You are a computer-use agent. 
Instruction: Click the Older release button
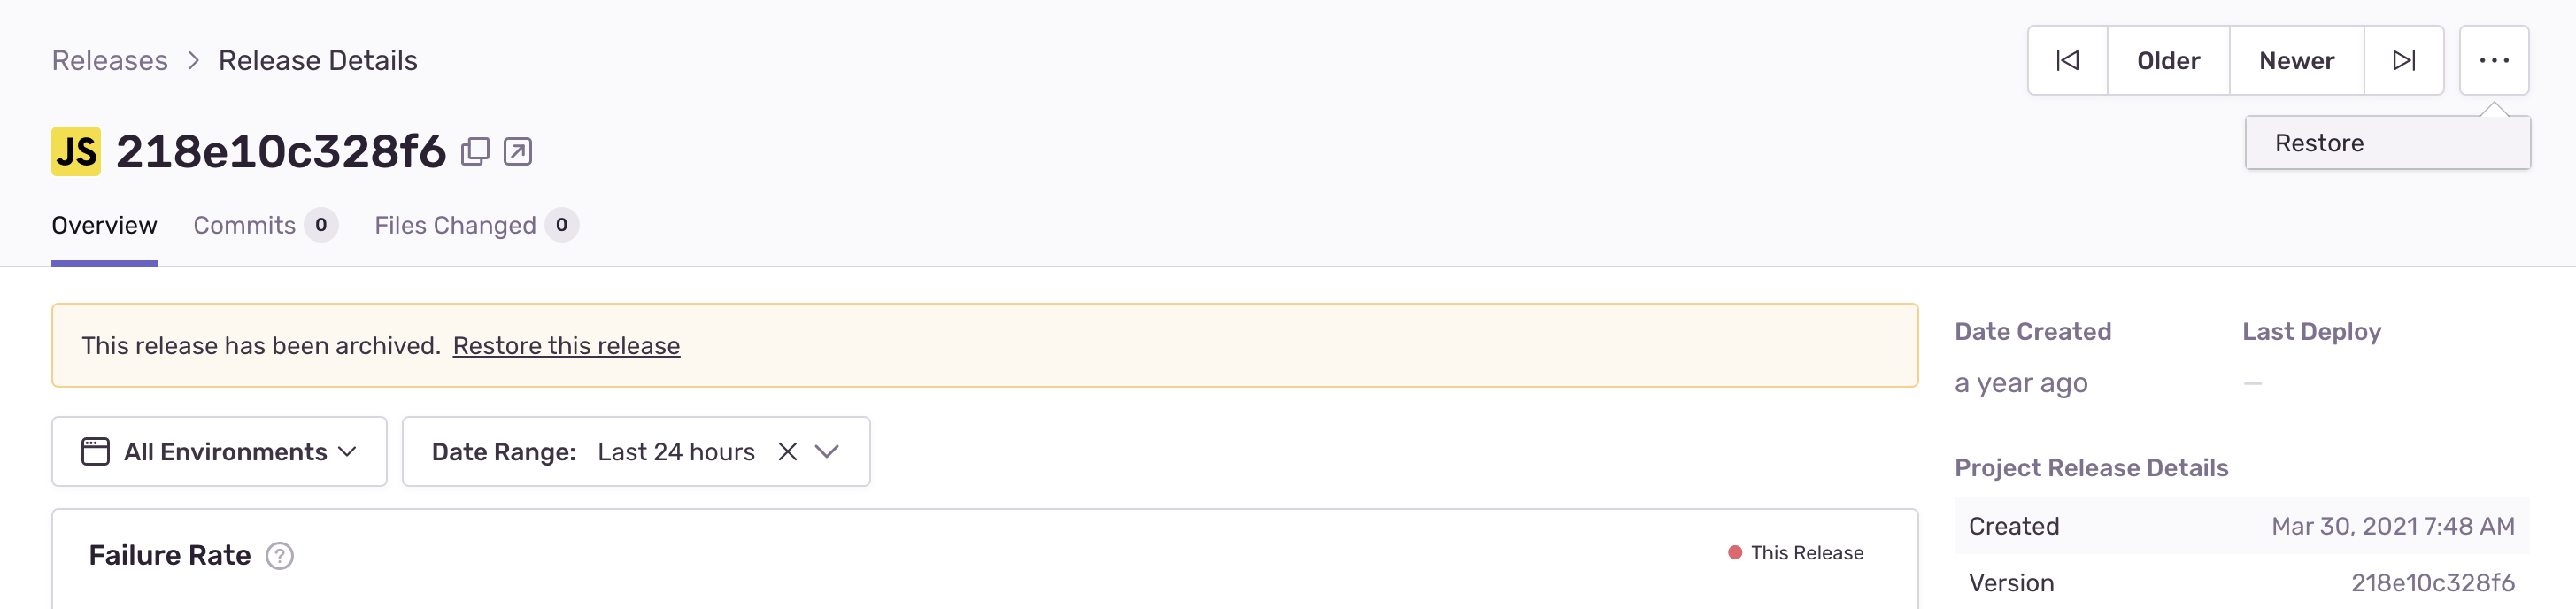(x=2168, y=60)
